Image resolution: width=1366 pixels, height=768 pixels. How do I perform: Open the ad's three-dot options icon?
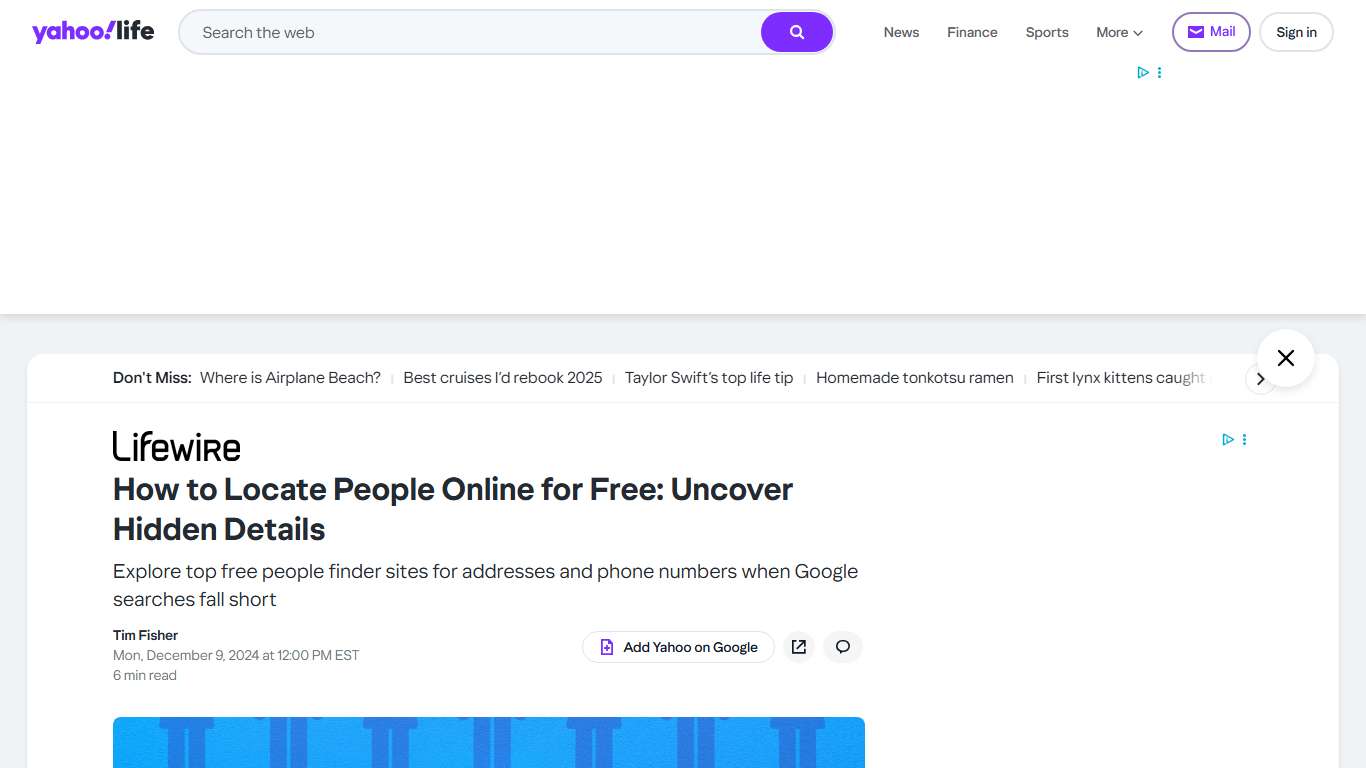coord(1159,72)
